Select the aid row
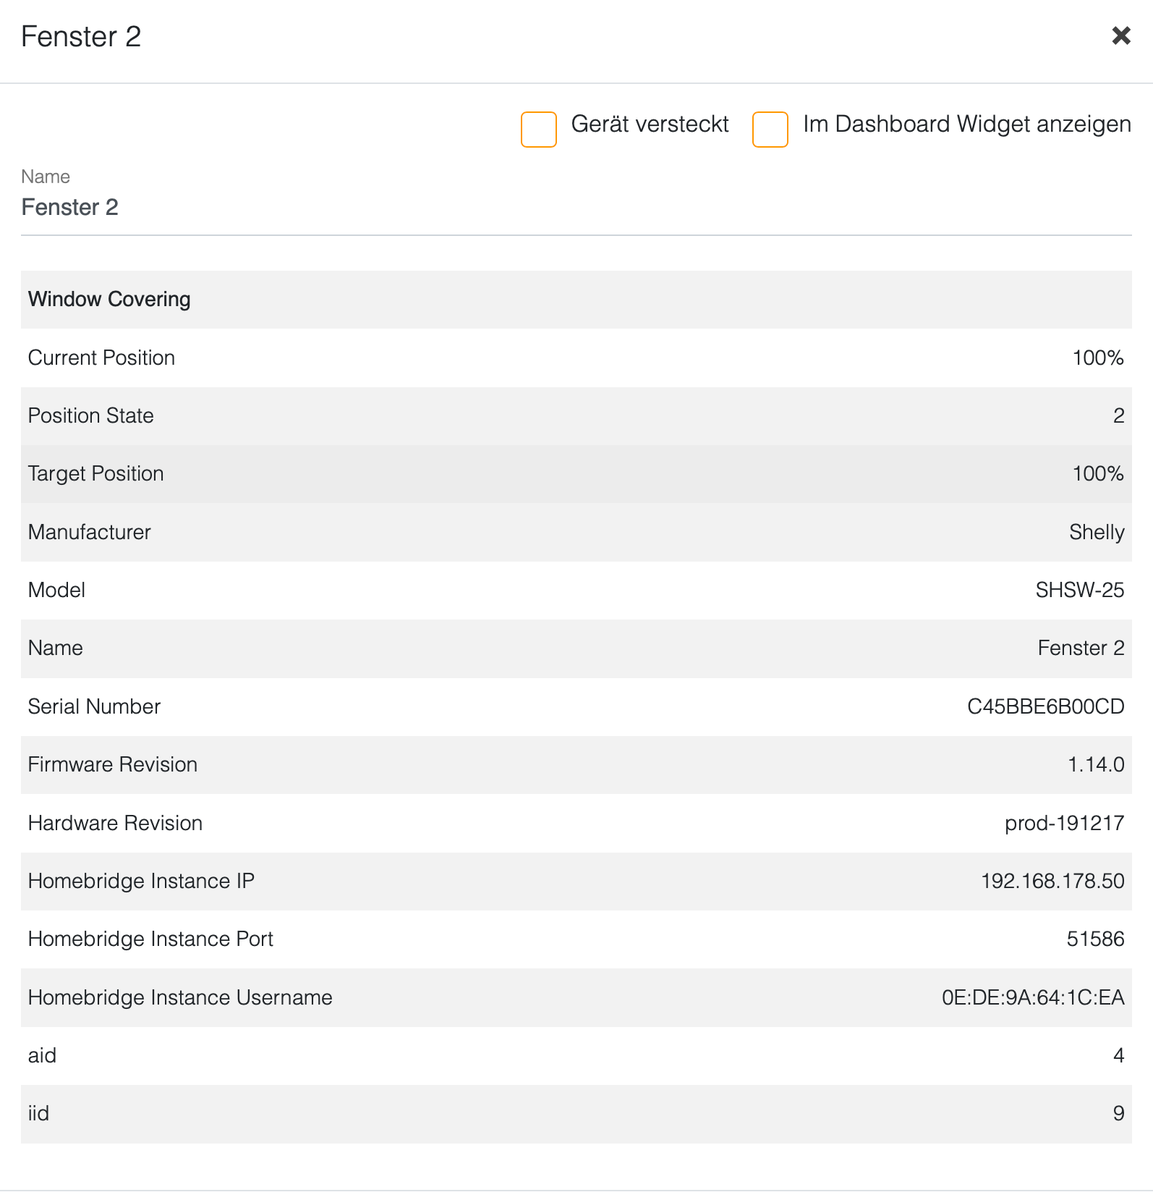The image size is (1153, 1200). tap(575, 1056)
